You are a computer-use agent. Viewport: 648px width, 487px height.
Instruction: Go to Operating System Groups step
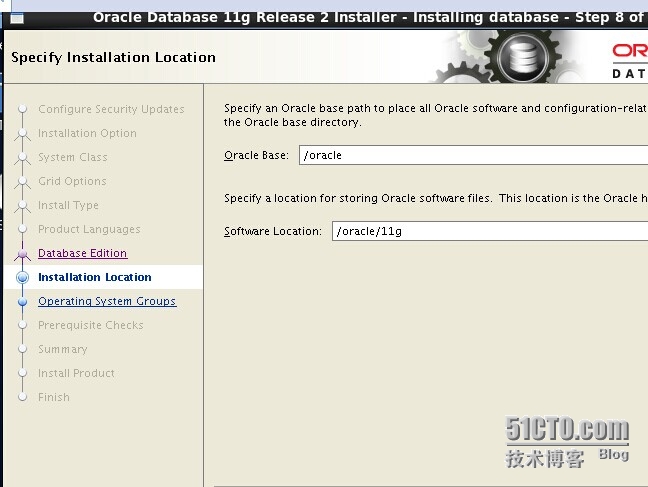tap(107, 301)
